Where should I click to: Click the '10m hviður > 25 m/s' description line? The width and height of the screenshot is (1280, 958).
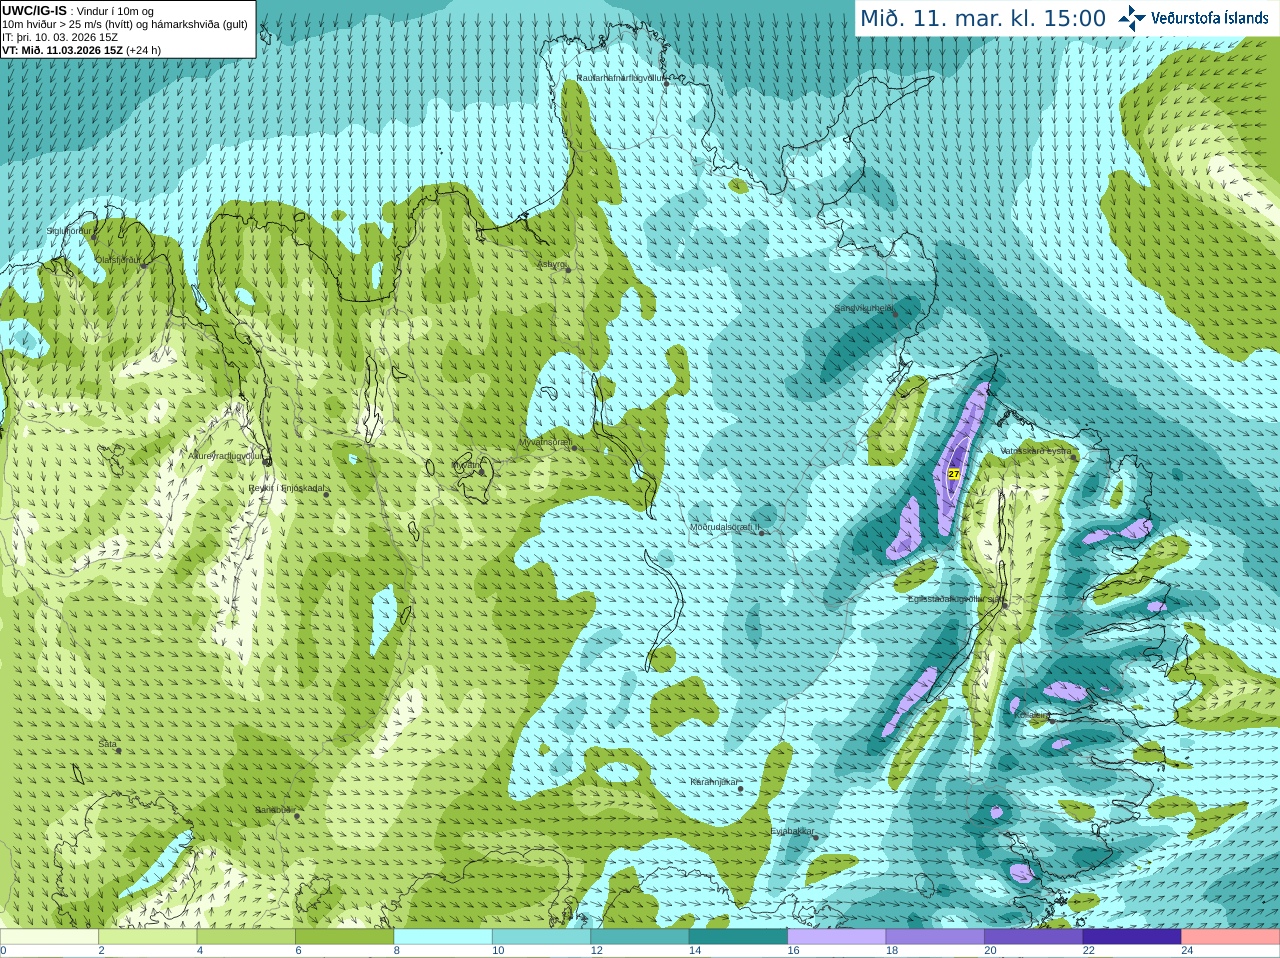[125, 24]
